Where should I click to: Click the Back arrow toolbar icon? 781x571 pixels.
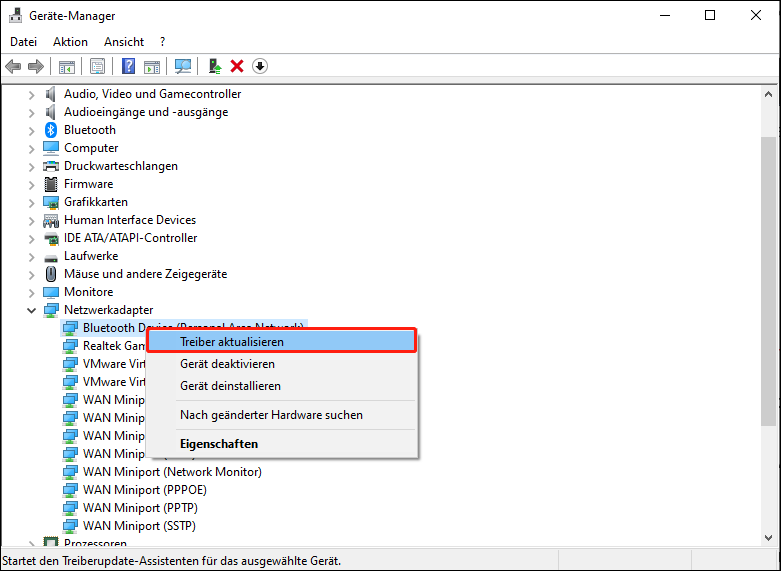13,66
